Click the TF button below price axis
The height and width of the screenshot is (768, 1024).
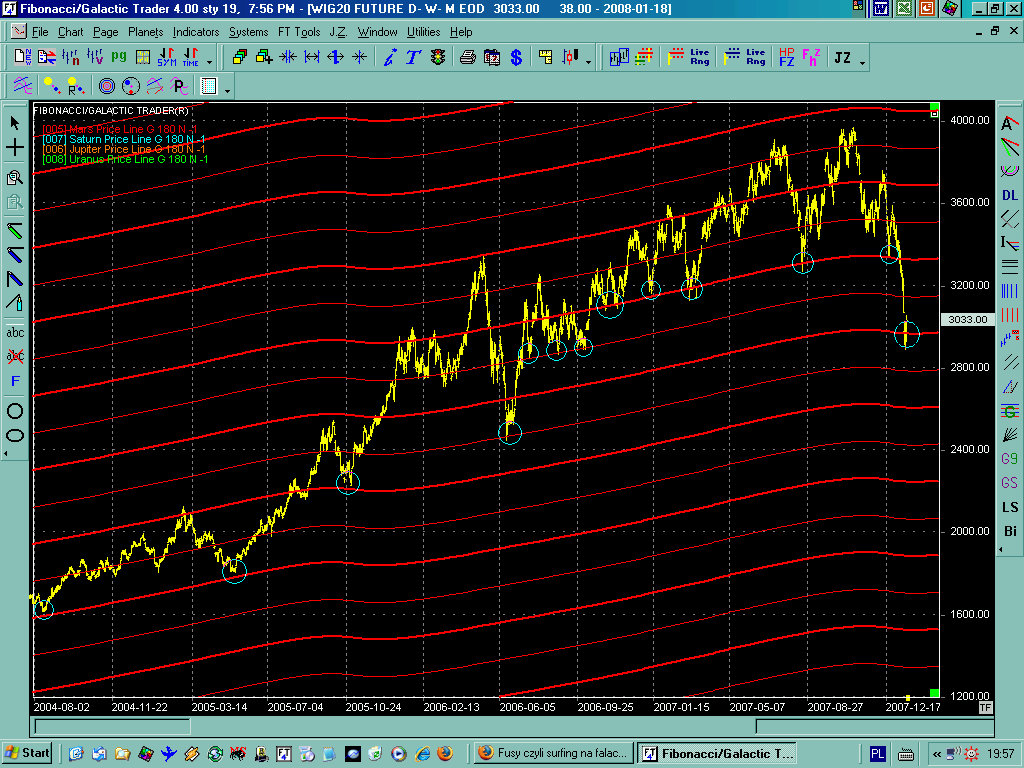tap(985, 707)
